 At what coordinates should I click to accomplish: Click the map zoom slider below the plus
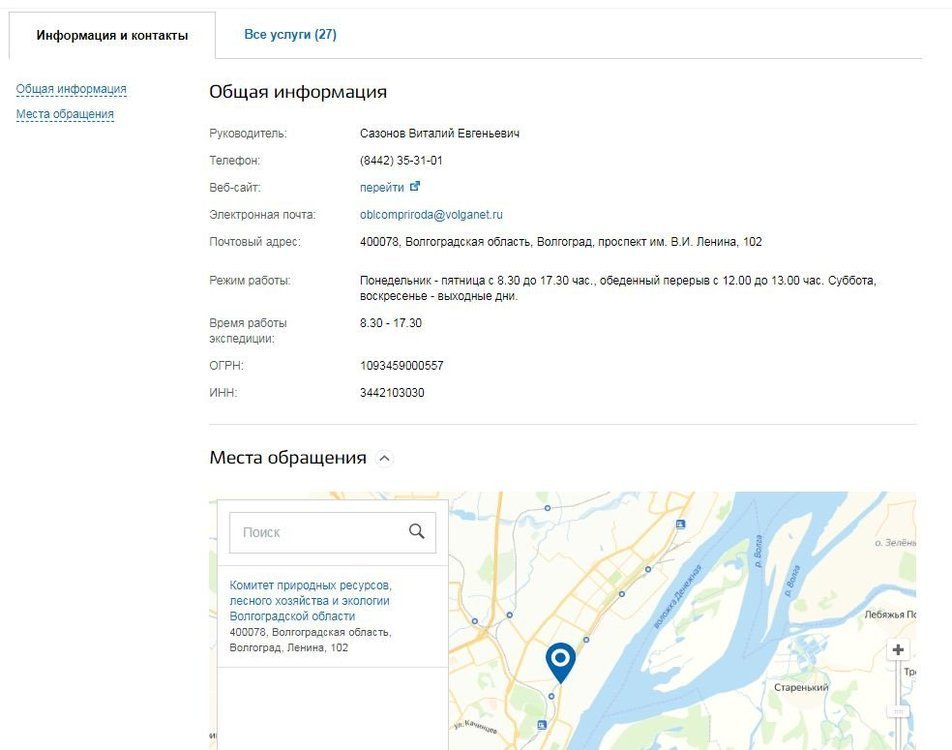click(898, 712)
